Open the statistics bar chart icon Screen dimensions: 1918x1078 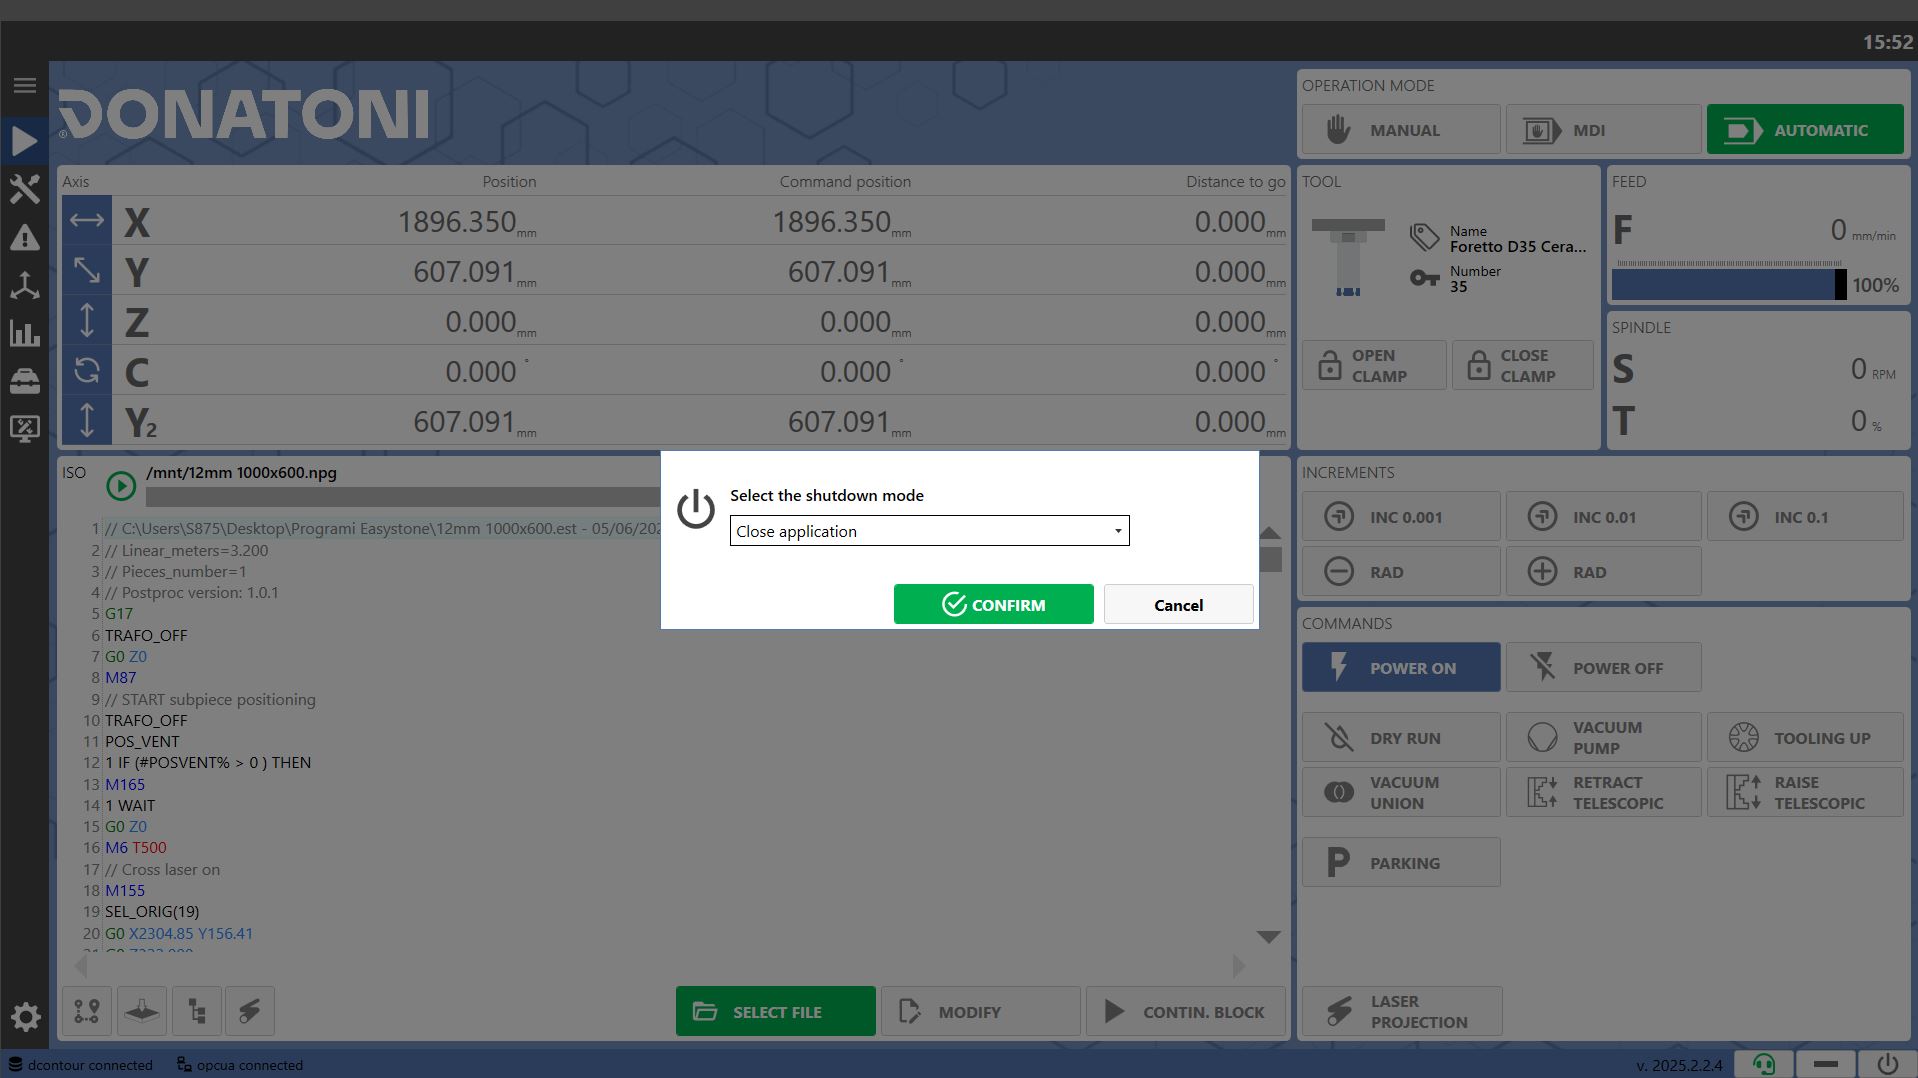pos(25,334)
